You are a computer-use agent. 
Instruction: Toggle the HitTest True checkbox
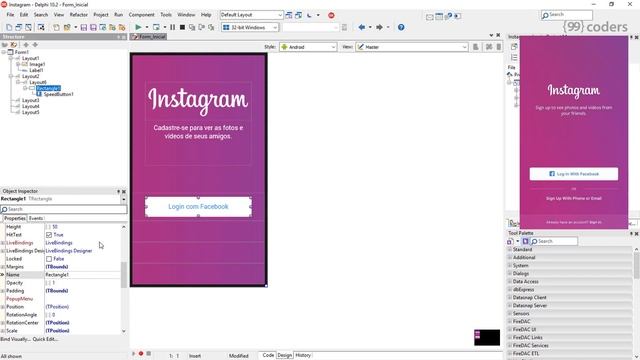tap(49, 235)
